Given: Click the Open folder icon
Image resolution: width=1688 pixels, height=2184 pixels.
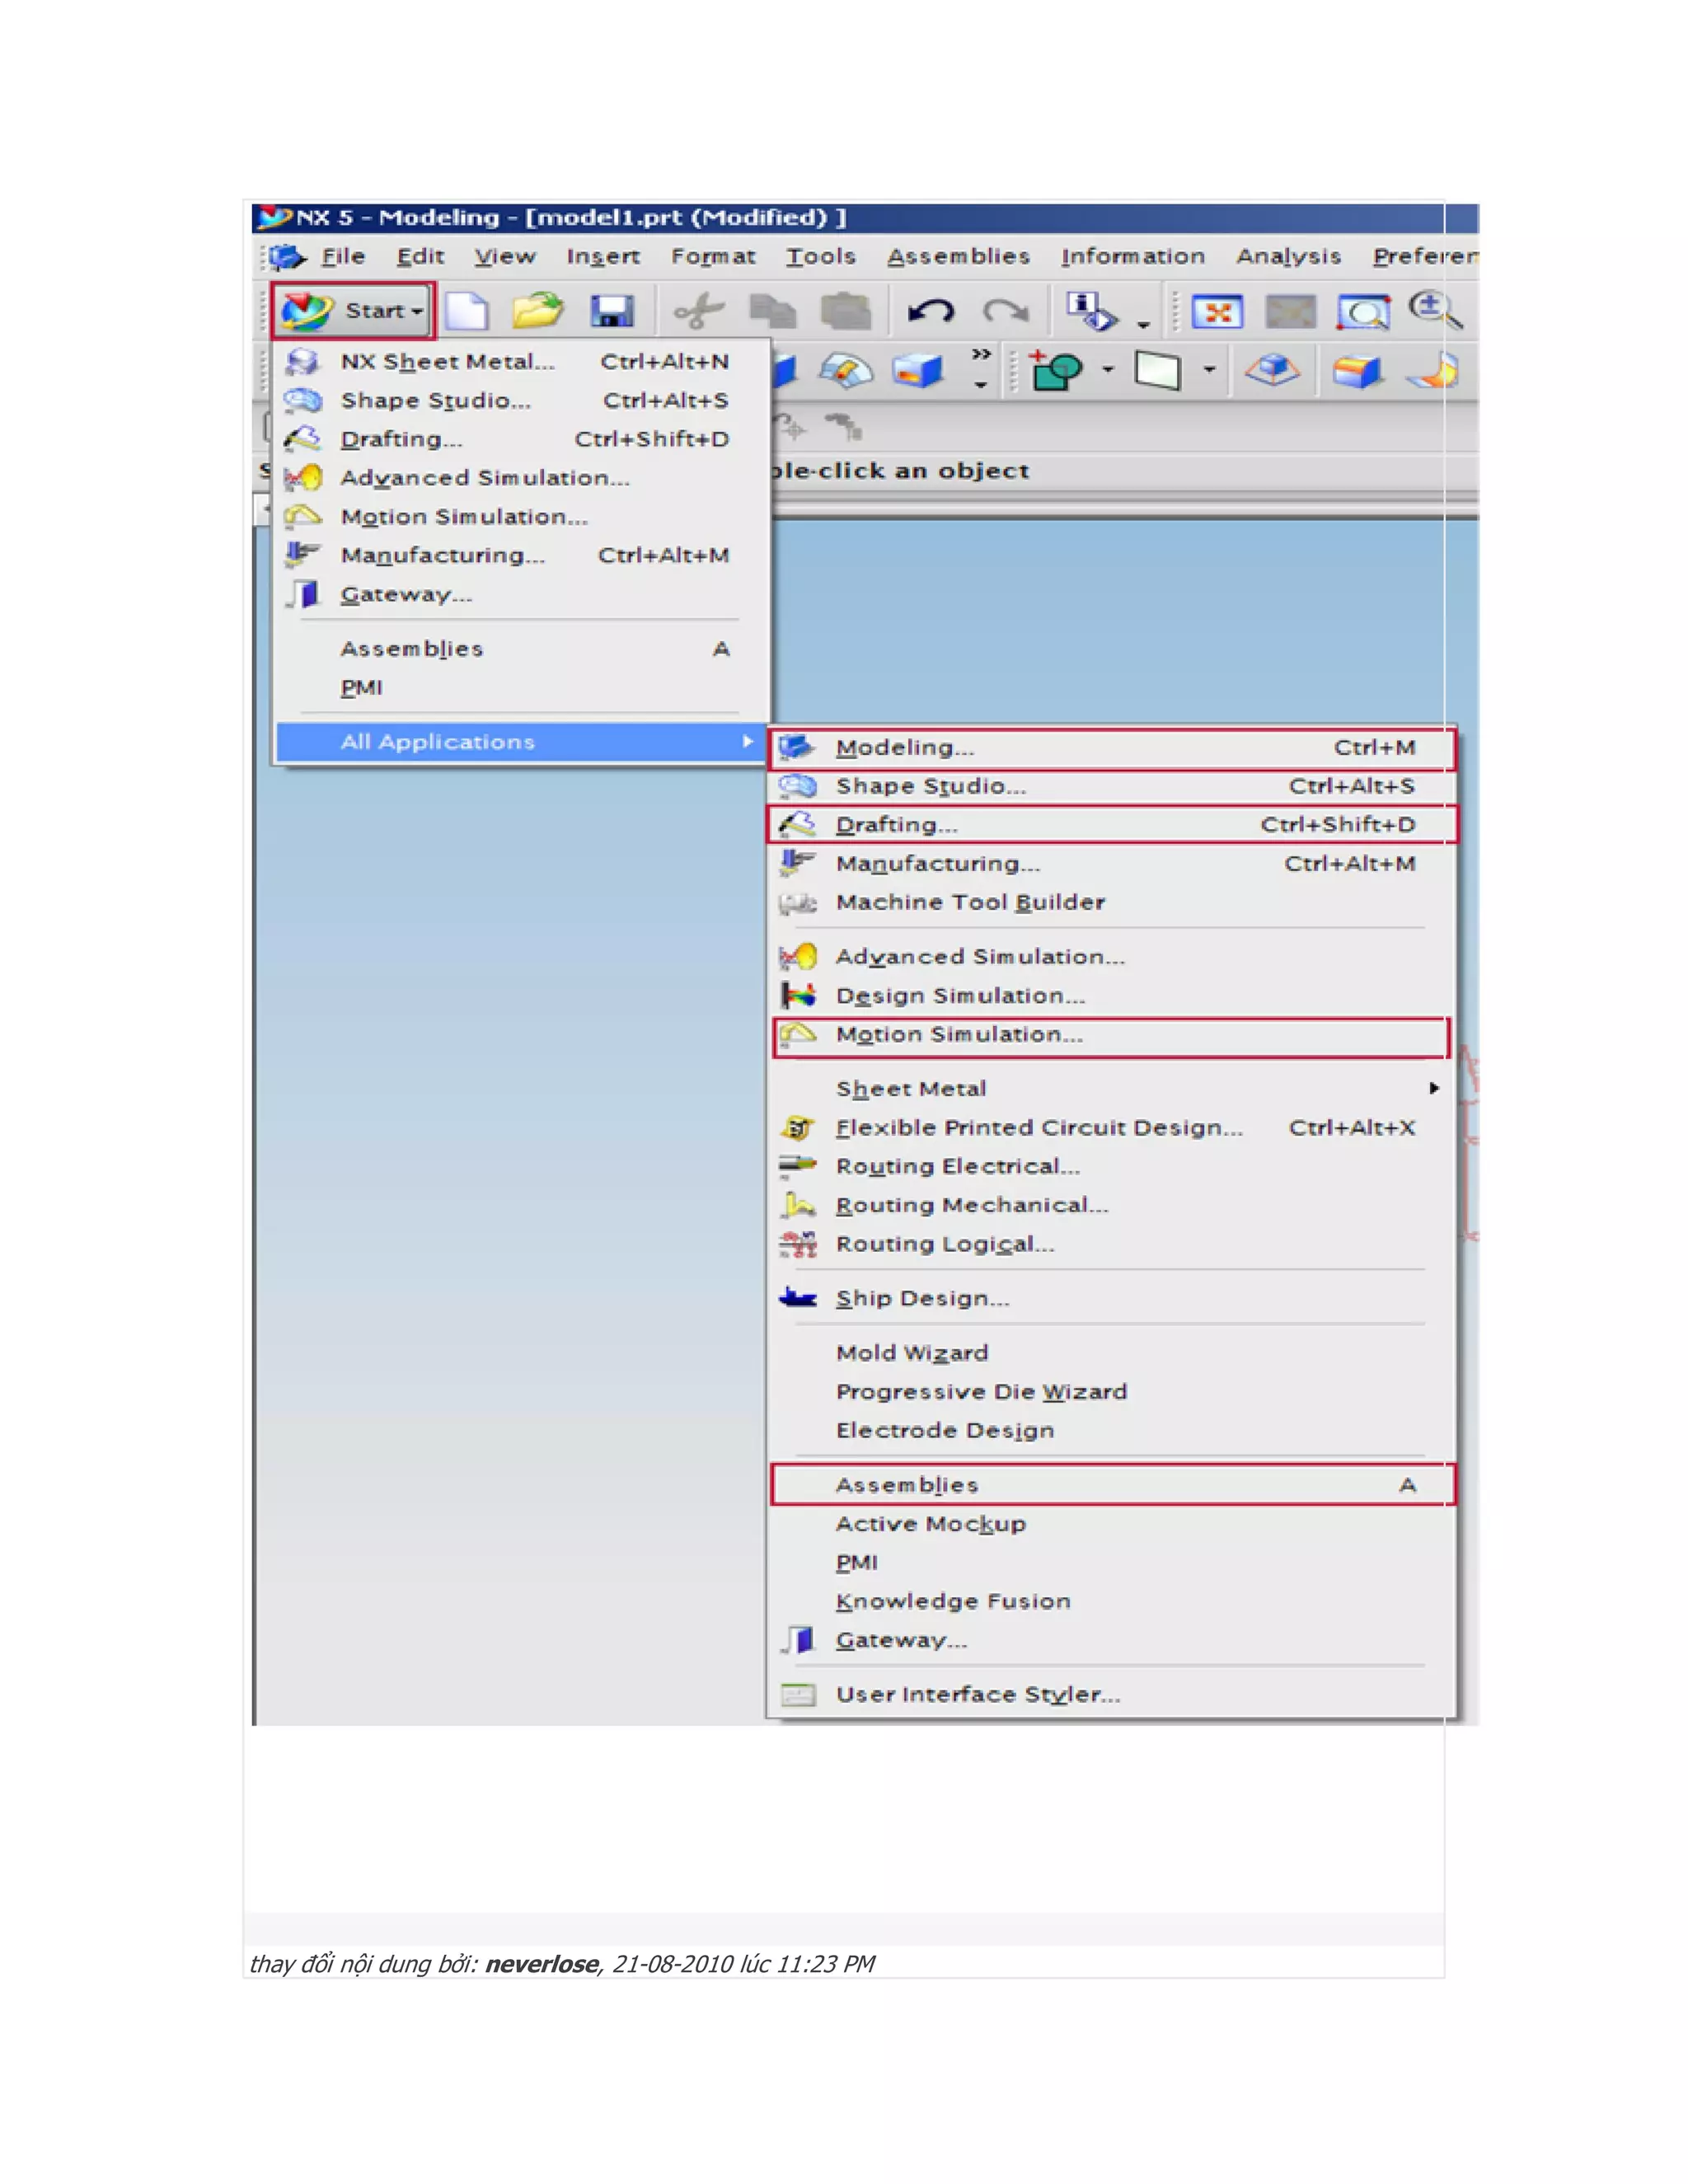Looking at the screenshot, I should [537, 311].
